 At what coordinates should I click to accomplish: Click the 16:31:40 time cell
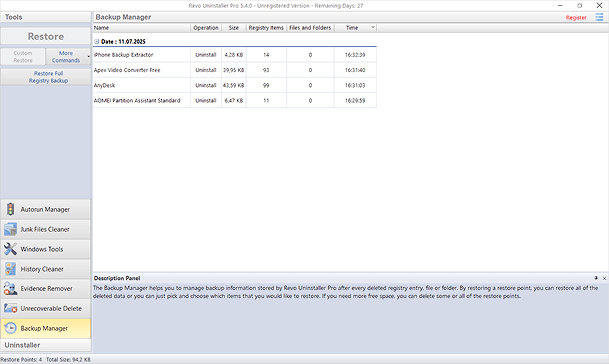point(355,70)
